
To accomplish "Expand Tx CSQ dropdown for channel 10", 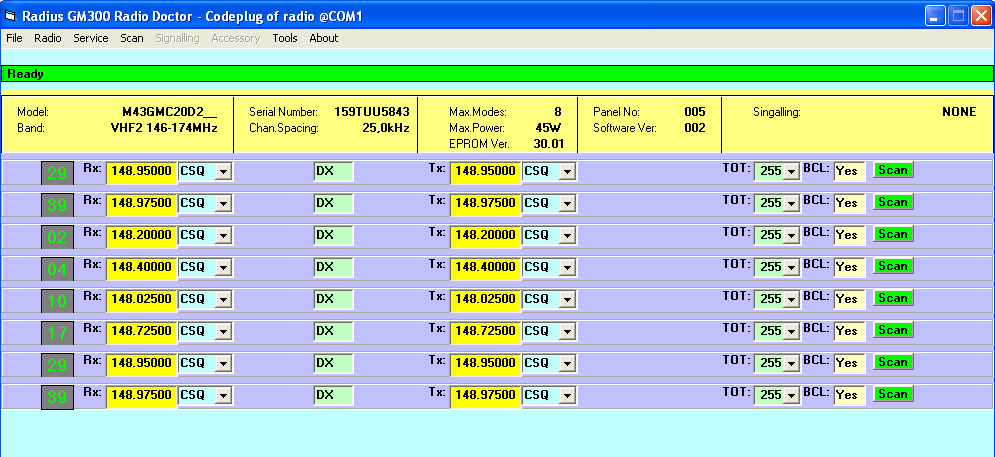I will coord(567,300).
